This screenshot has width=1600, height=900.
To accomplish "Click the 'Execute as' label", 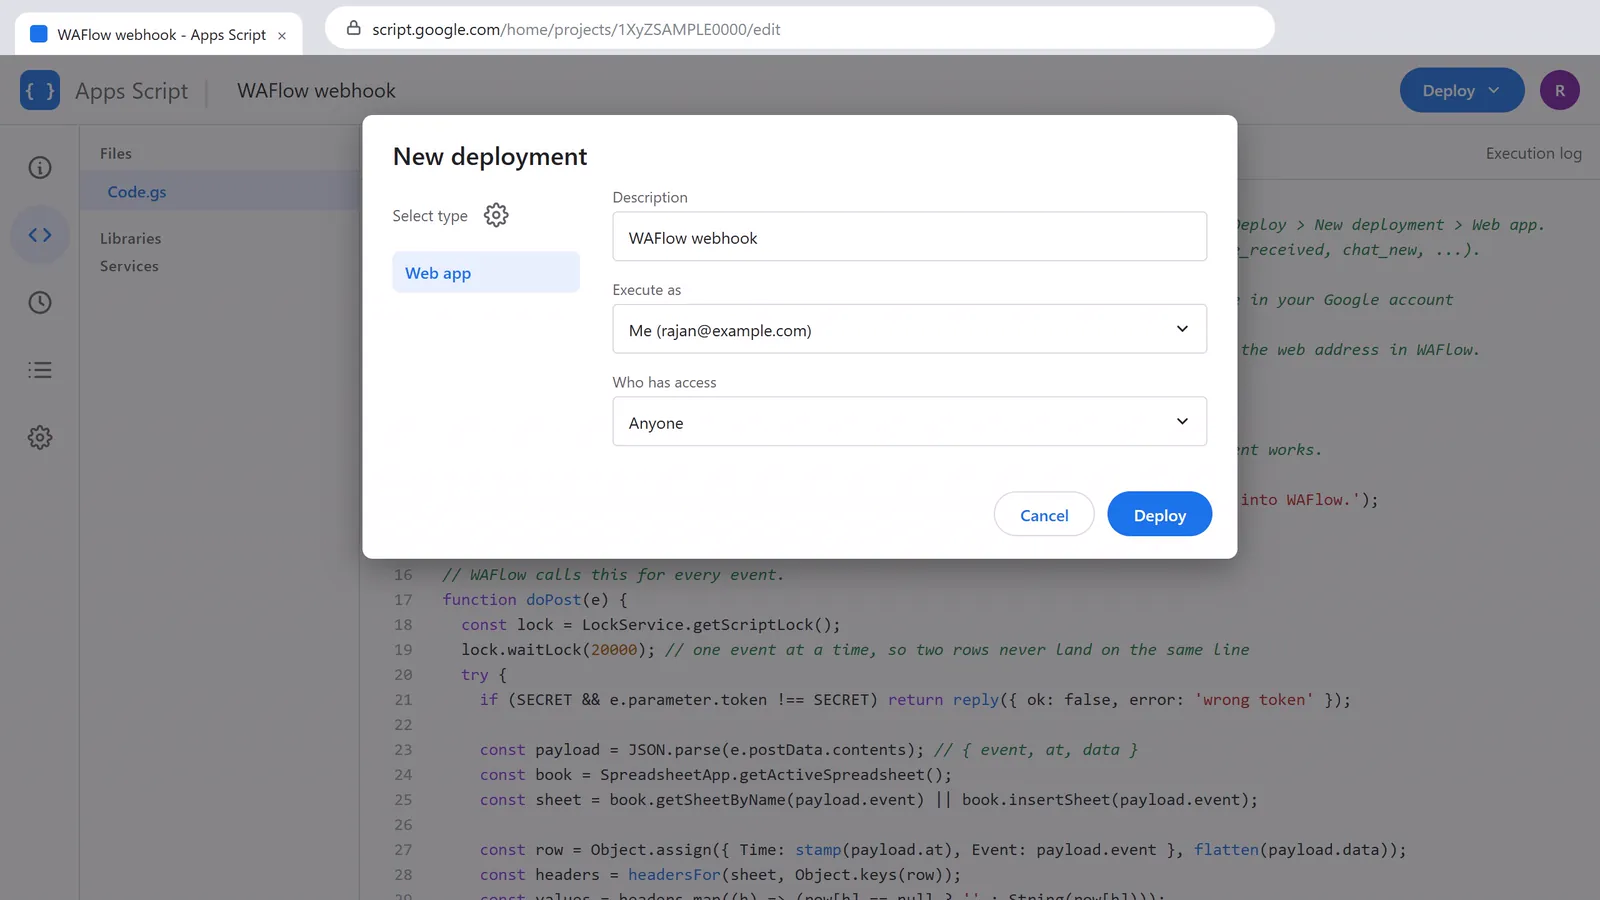I will coord(646,290).
